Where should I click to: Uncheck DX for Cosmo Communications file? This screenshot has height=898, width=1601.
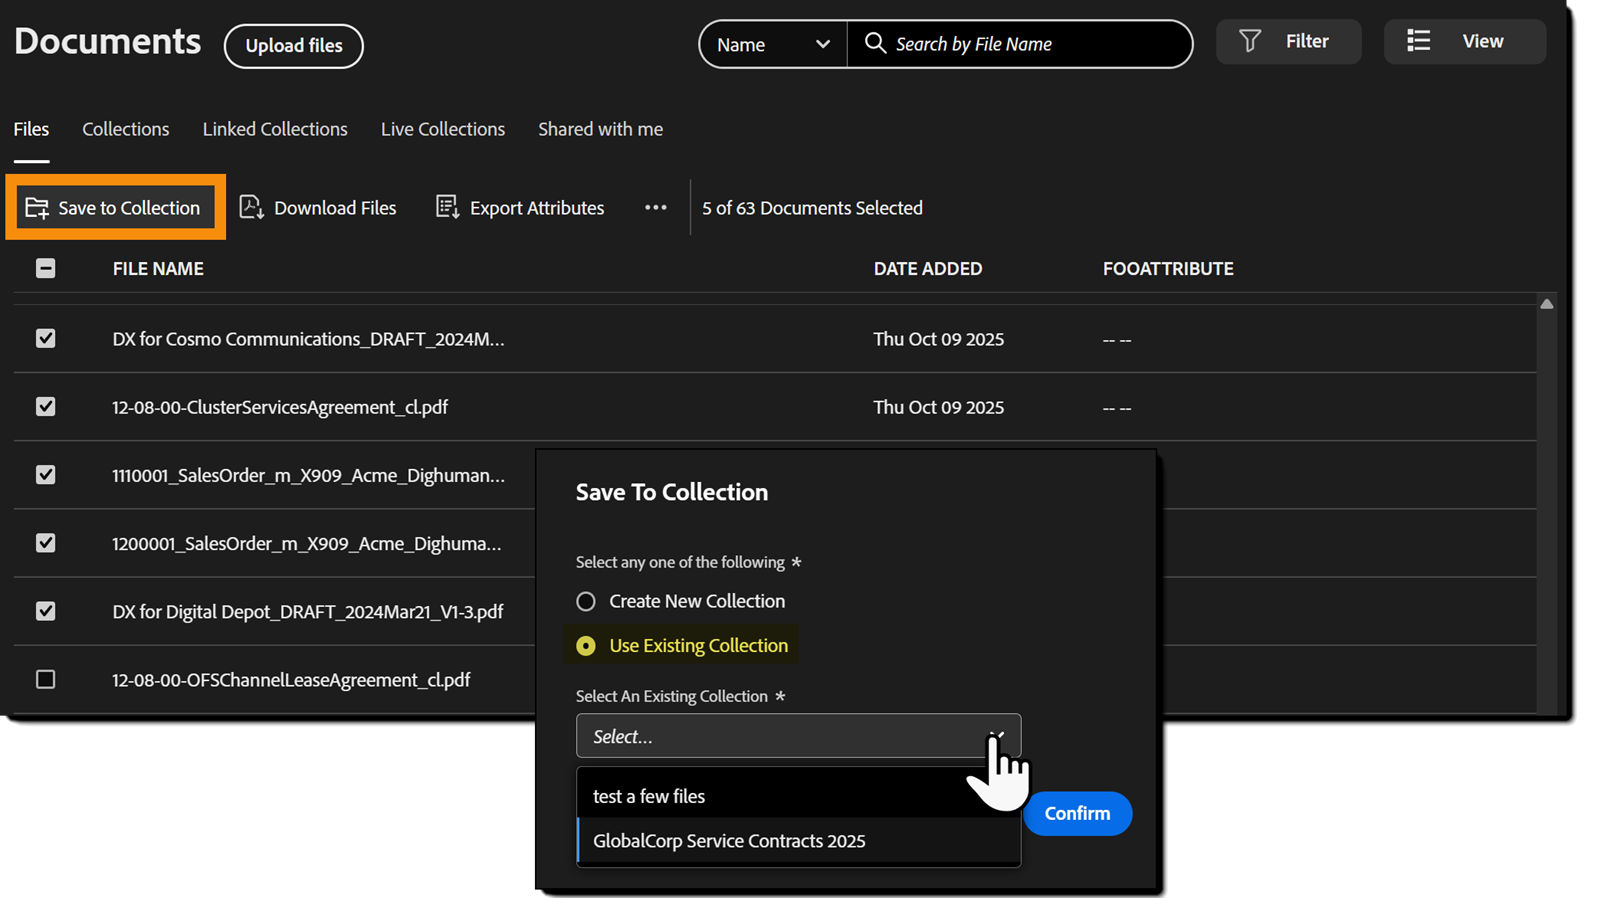pos(46,338)
